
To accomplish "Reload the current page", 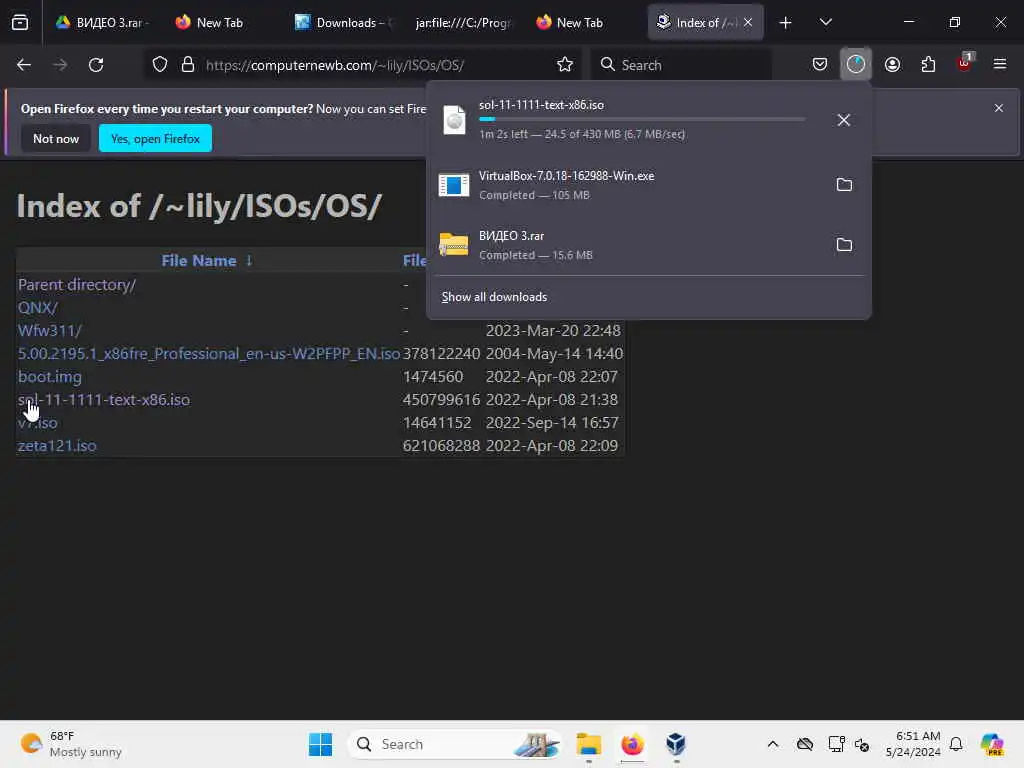I will [96, 65].
